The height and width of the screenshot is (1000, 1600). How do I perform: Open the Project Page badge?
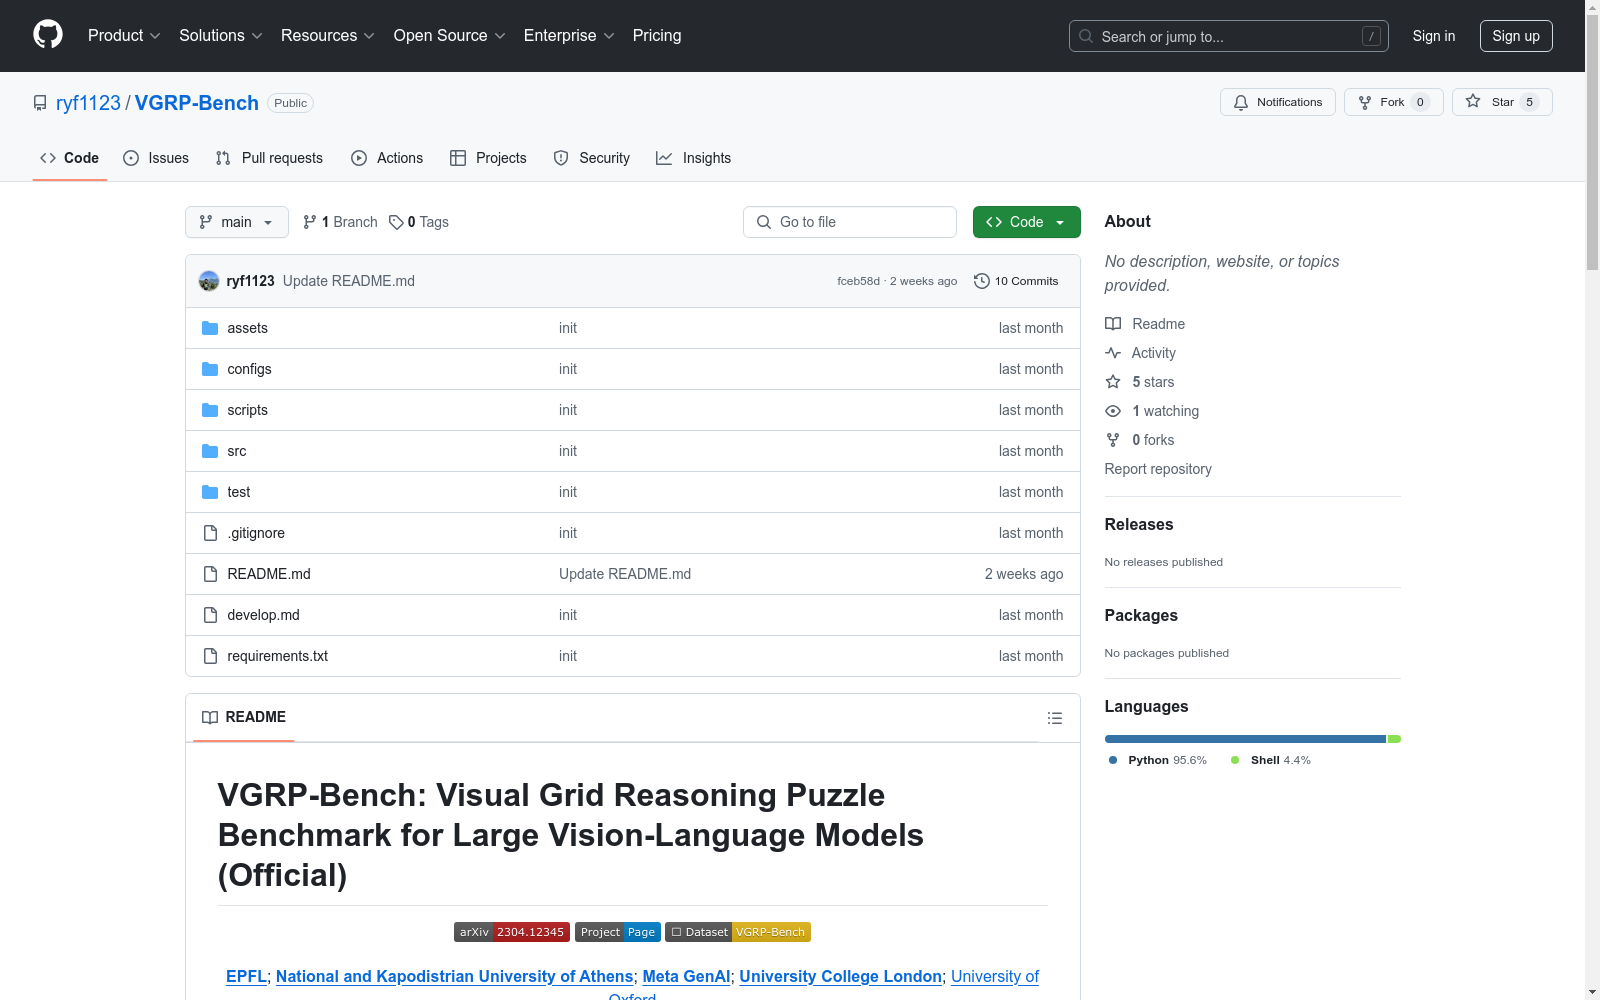pos(617,932)
